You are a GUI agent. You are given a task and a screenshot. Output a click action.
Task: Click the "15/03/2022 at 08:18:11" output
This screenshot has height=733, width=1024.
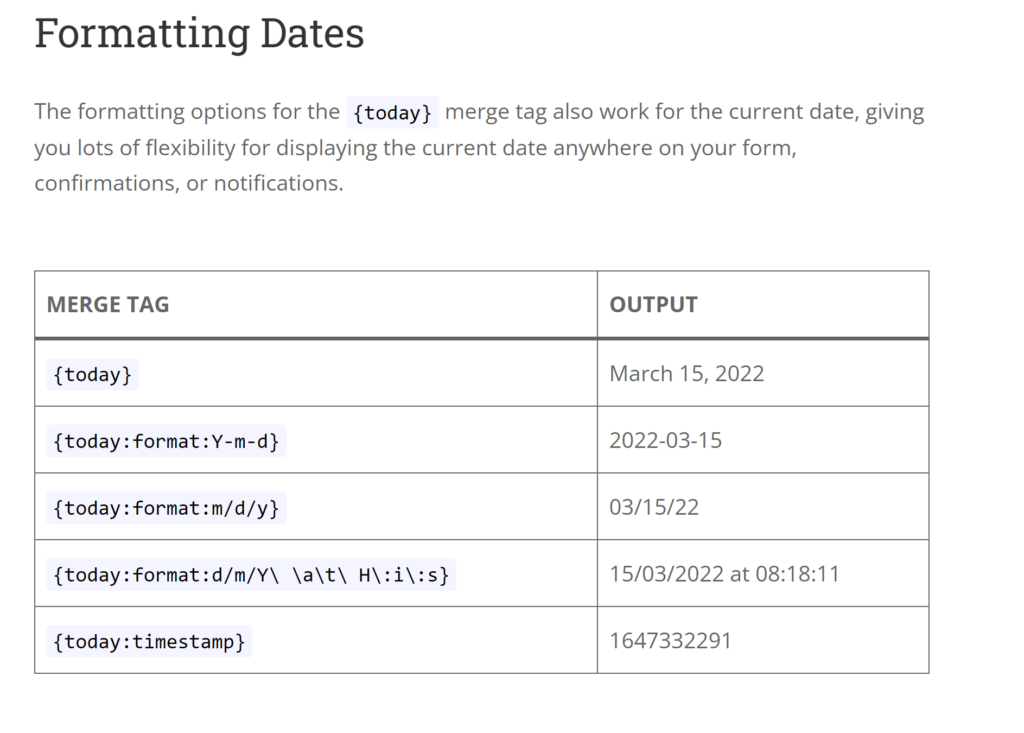724,575
